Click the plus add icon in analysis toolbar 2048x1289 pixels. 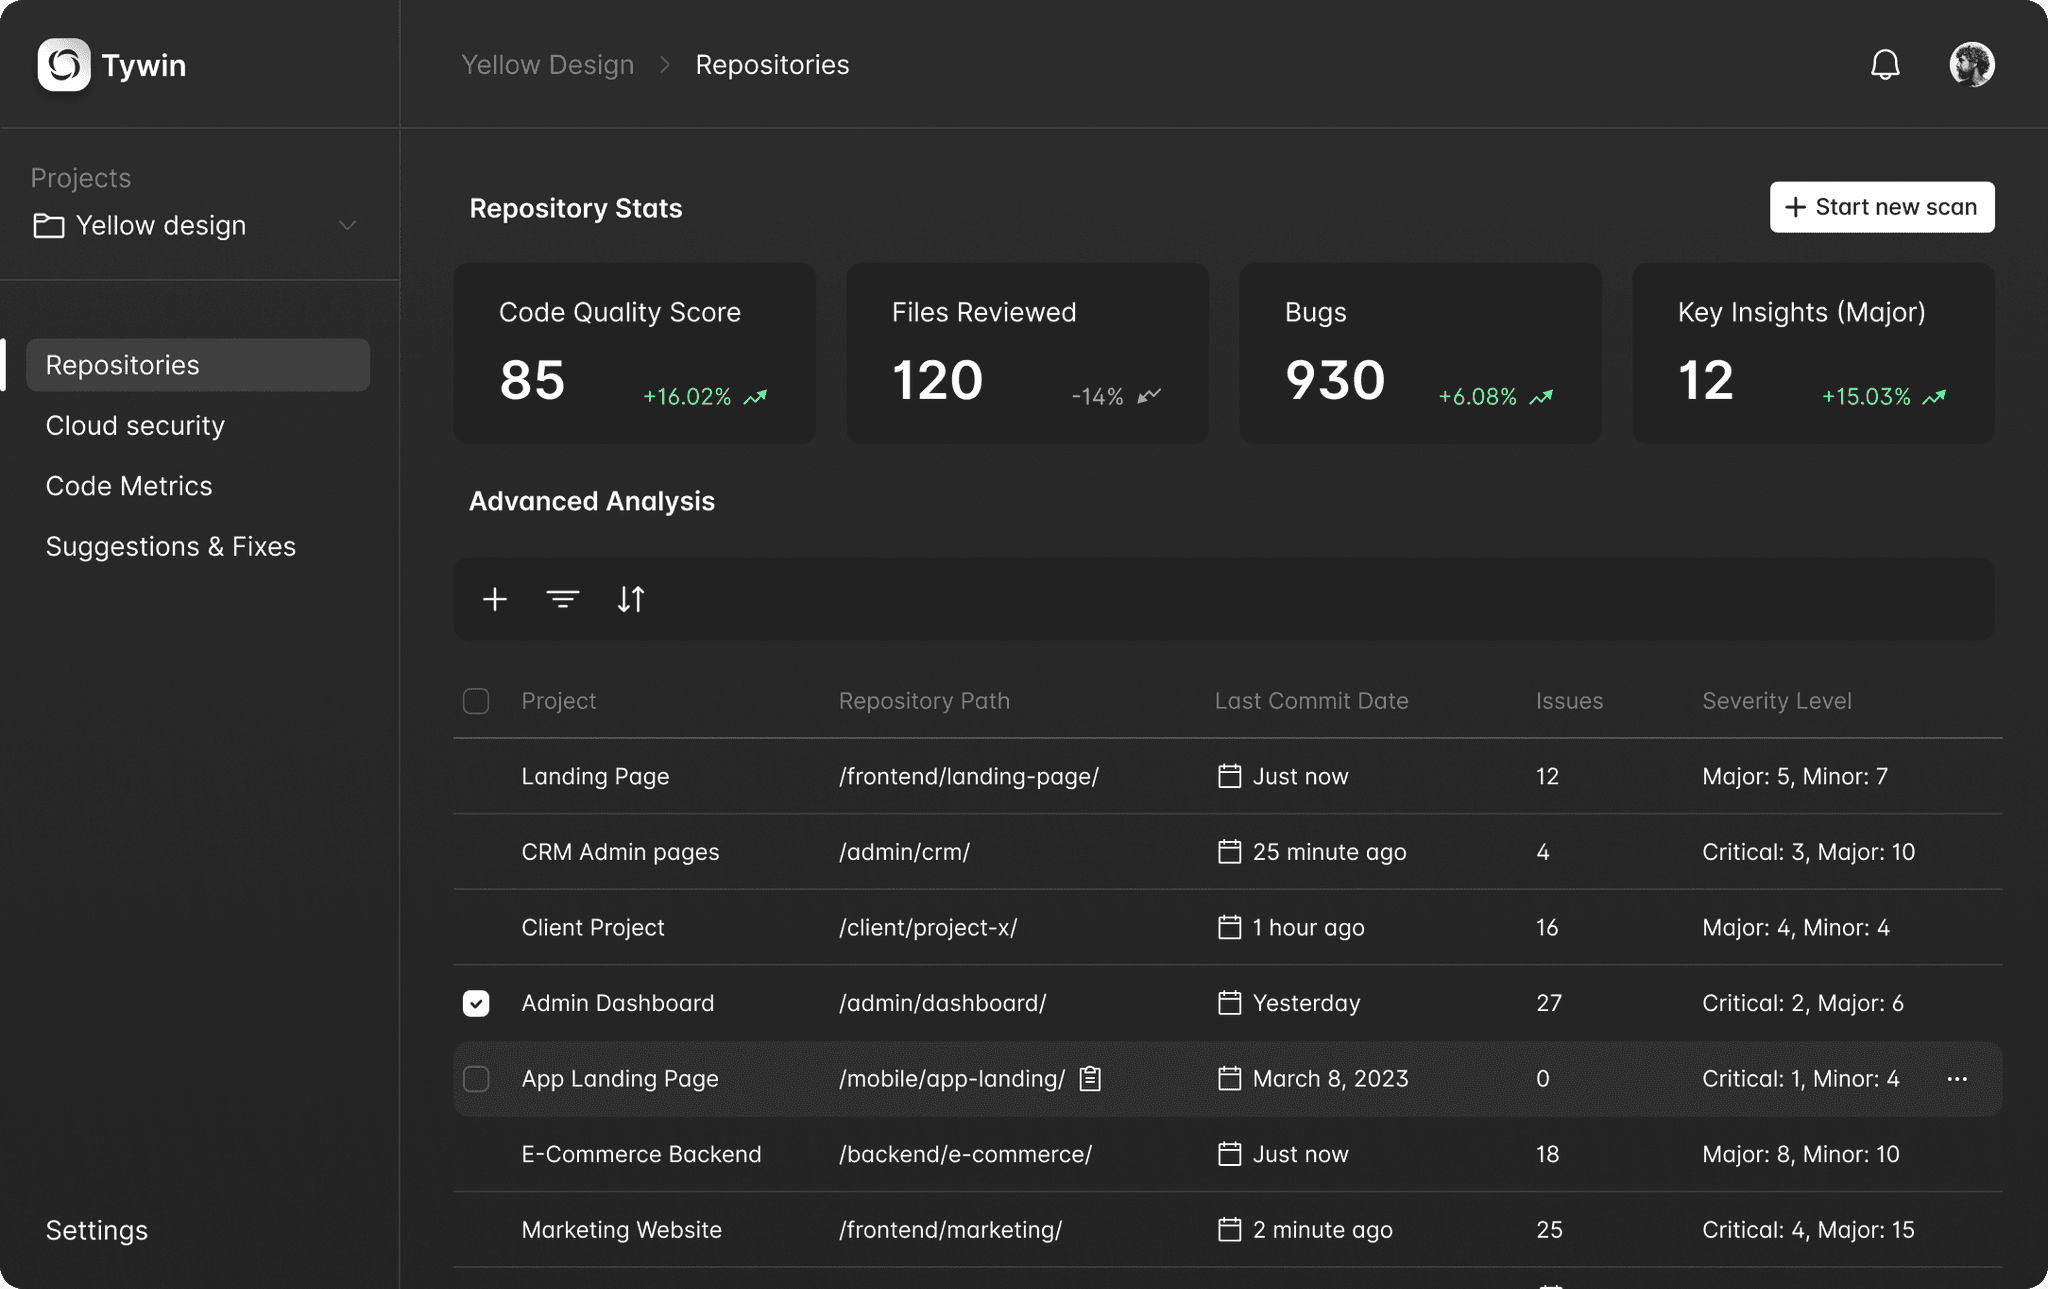[x=495, y=599]
